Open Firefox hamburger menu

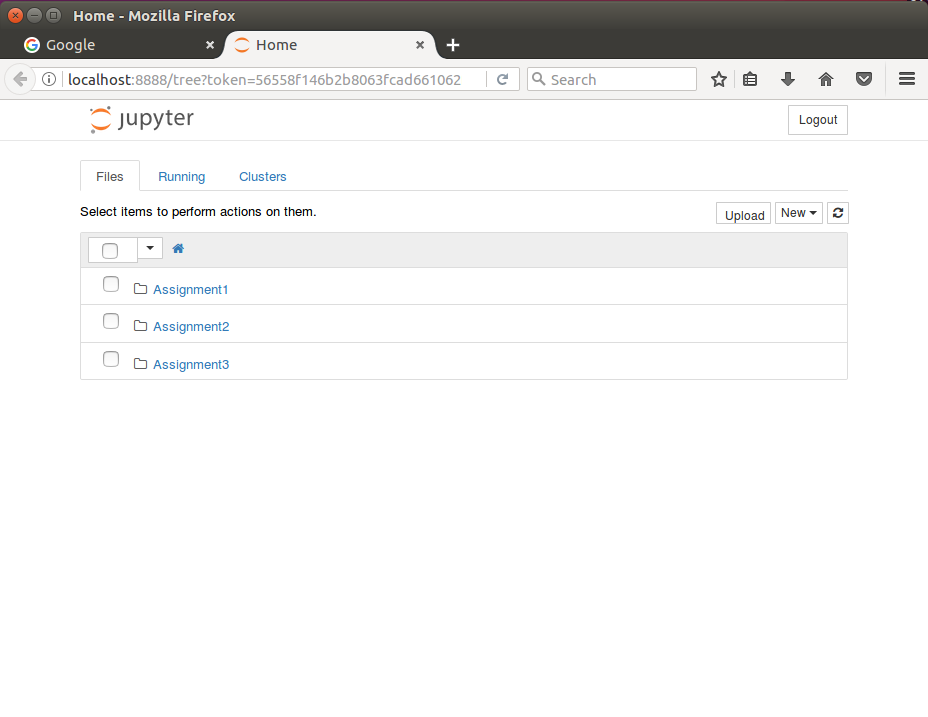(x=907, y=79)
